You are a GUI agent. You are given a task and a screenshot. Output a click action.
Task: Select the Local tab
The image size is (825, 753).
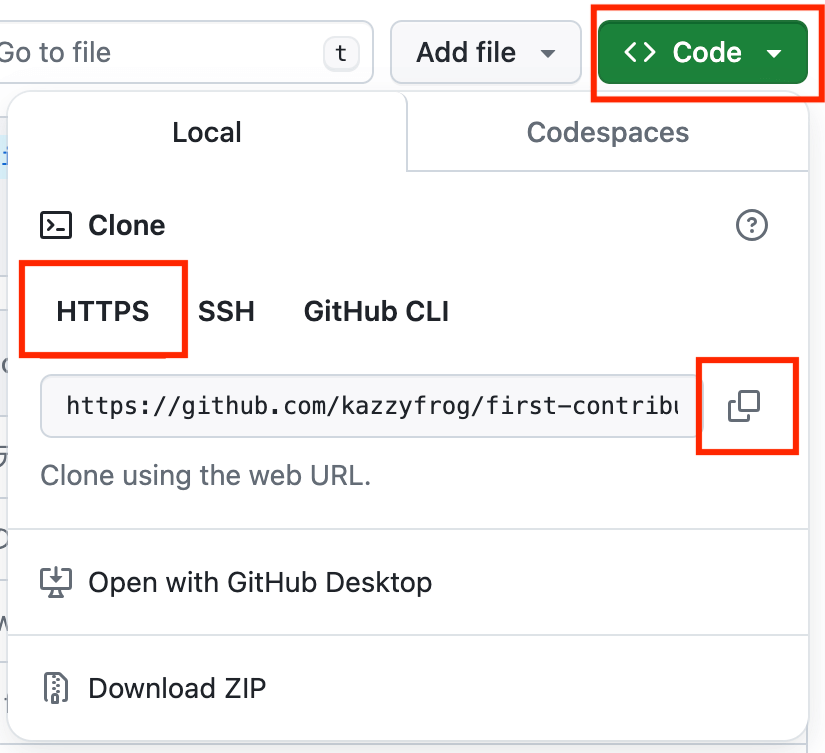(x=207, y=132)
